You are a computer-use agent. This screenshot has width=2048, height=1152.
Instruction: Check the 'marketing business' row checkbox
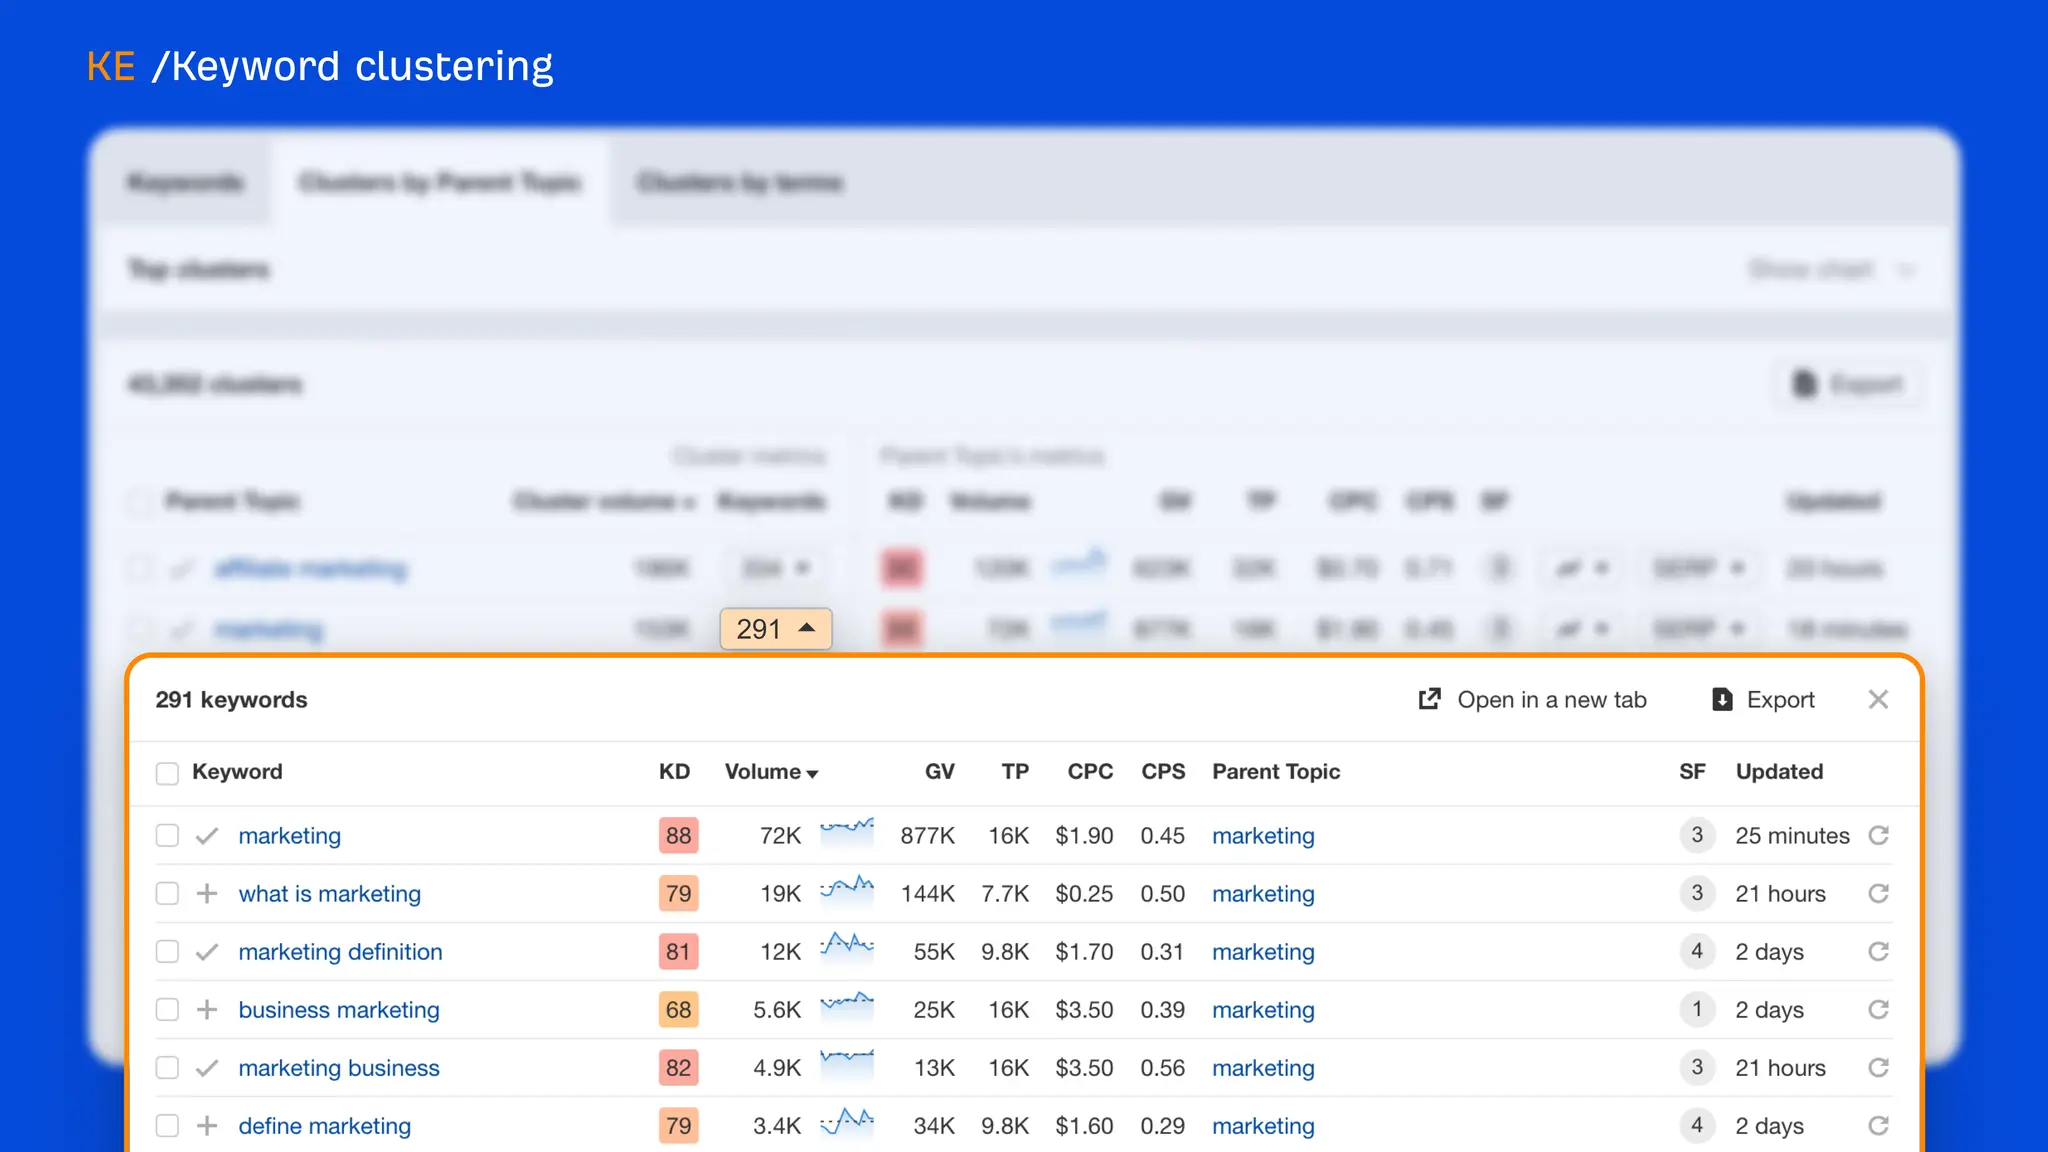[167, 1068]
